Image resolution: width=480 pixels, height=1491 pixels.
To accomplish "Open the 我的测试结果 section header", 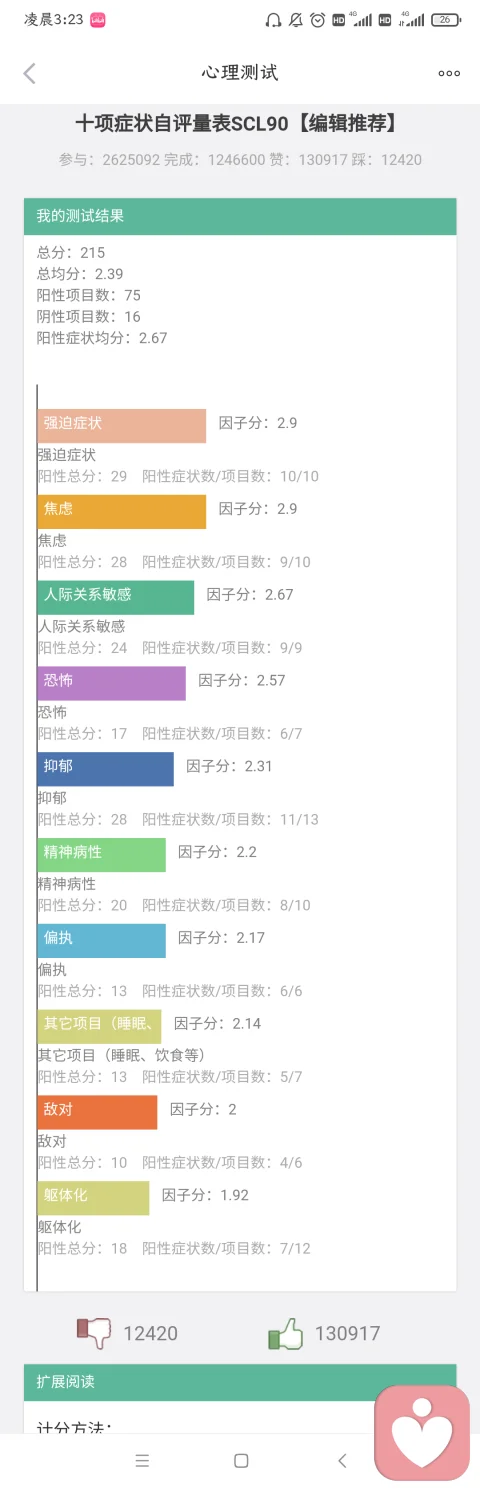I will 240,216.
